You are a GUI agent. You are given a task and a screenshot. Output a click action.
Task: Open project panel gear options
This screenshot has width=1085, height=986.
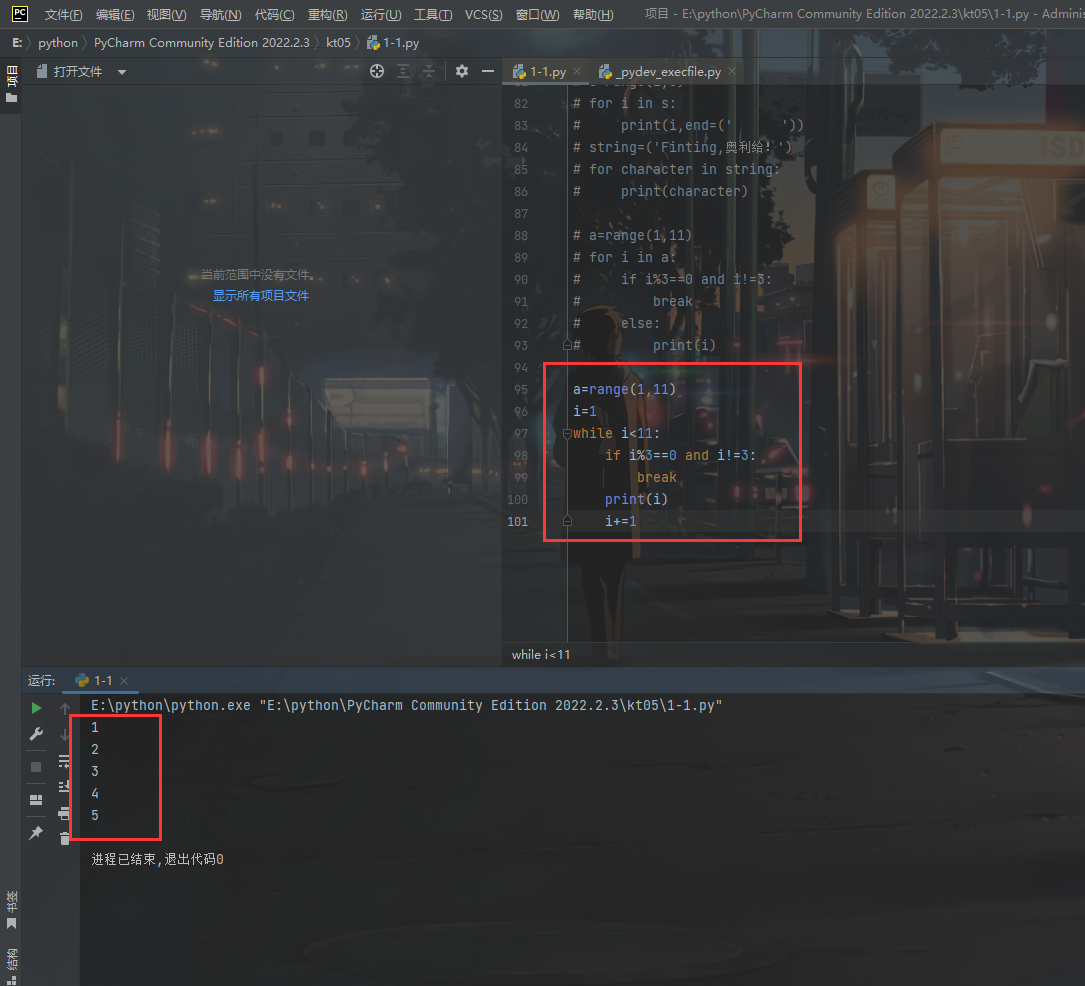(462, 71)
